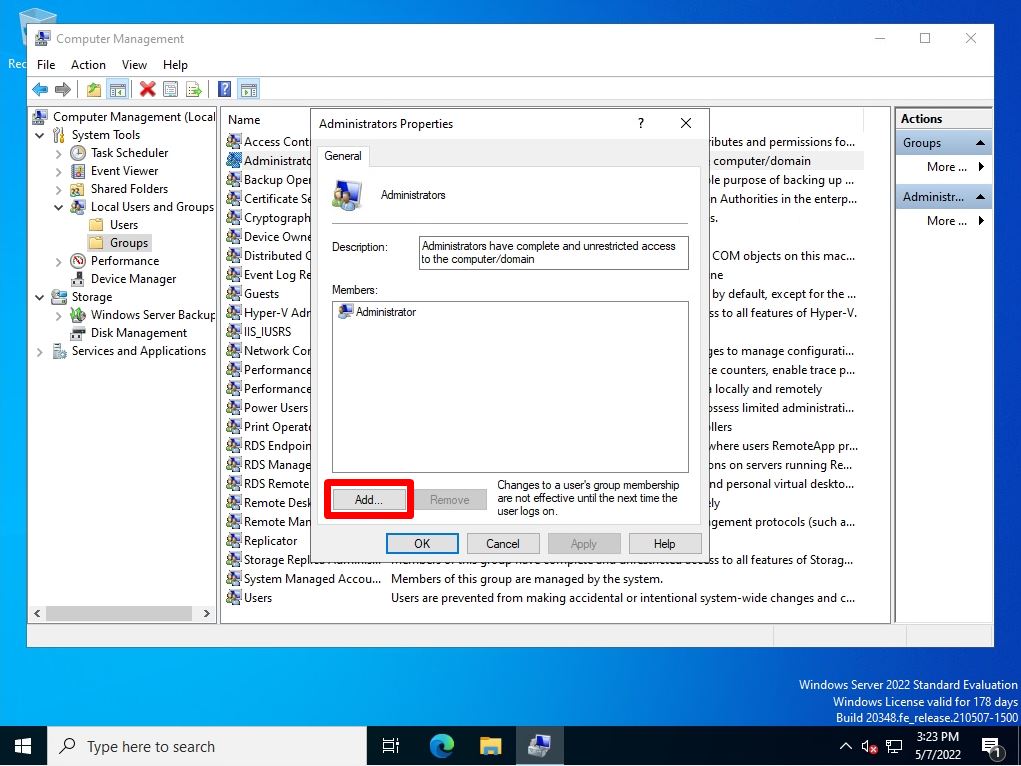Select the Disk Management icon
The height and width of the screenshot is (766, 1021).
(x=78, y=333)
